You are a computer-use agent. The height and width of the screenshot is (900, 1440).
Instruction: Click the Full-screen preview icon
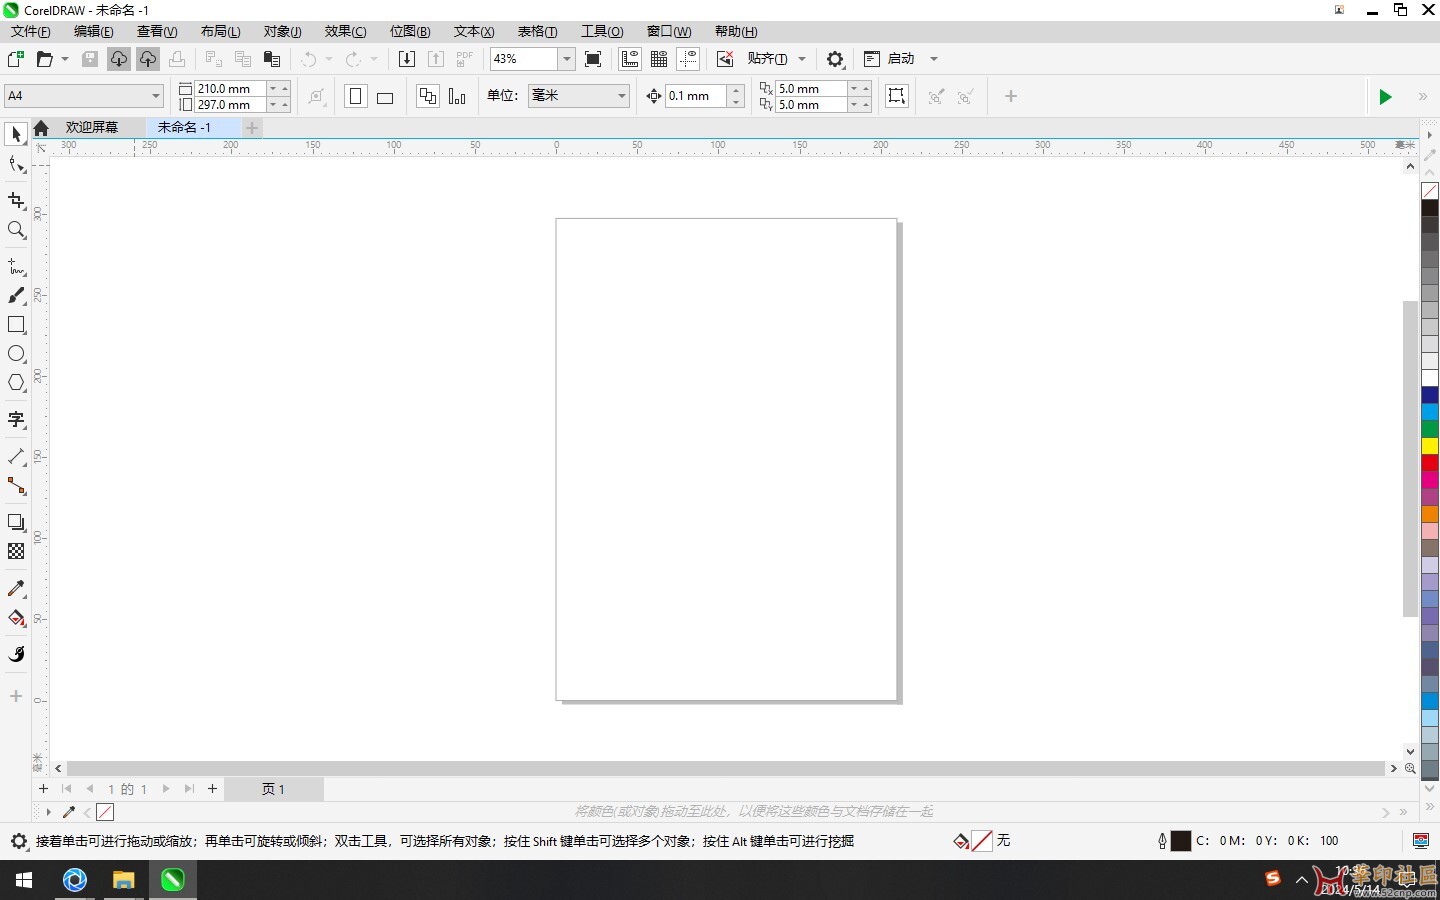(x=593, y=59)
